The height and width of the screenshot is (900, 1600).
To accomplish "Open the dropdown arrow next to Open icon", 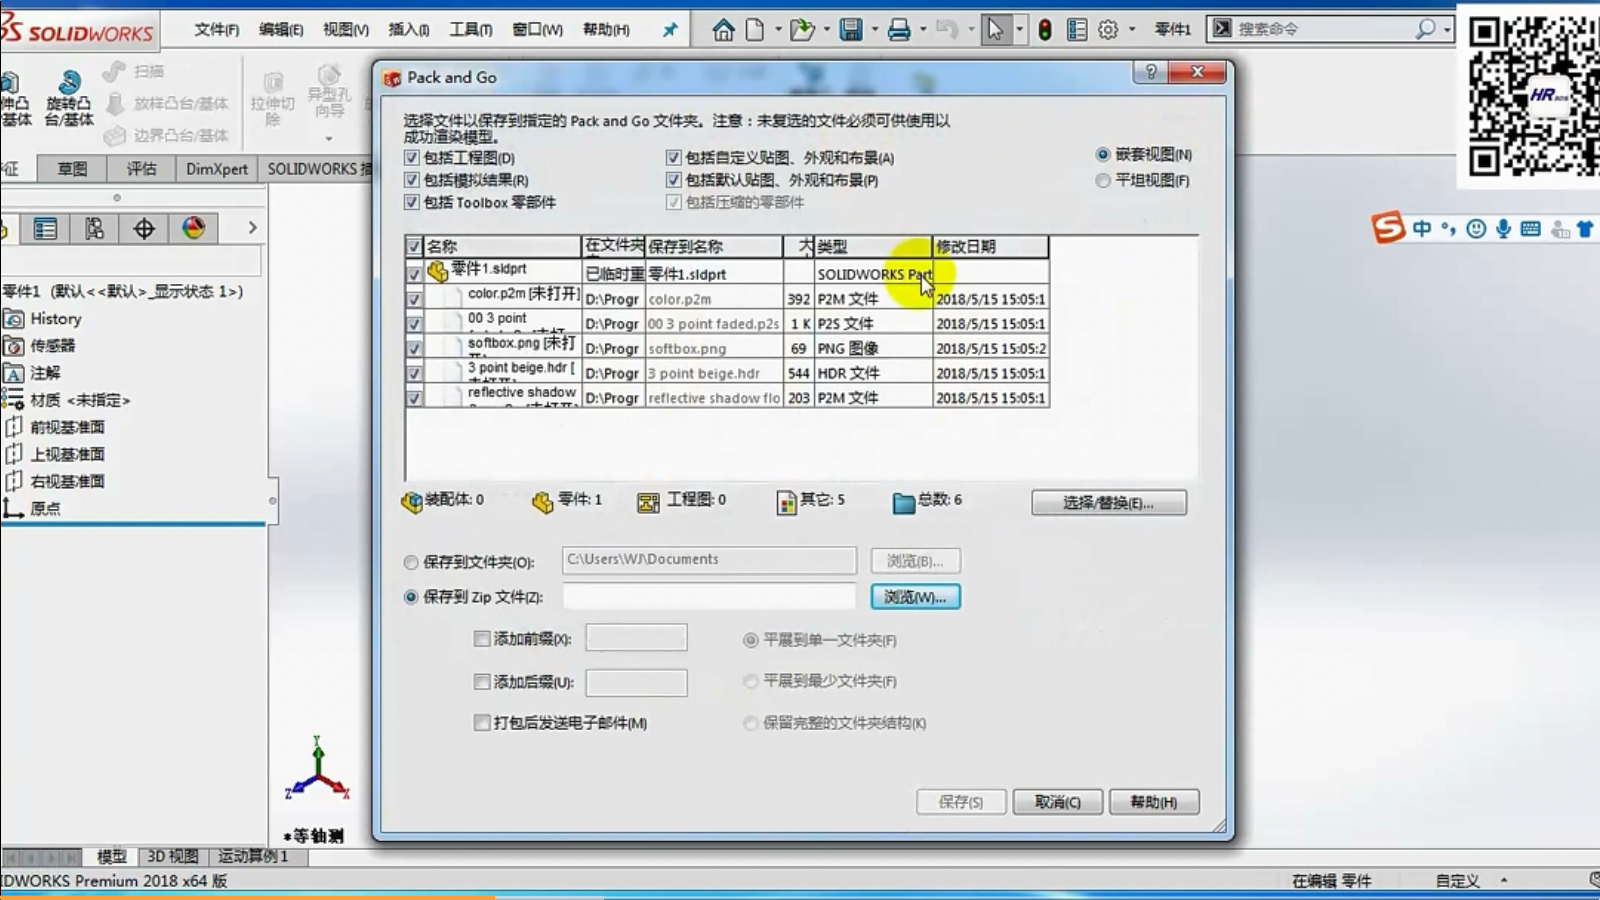I will point(827,30).
